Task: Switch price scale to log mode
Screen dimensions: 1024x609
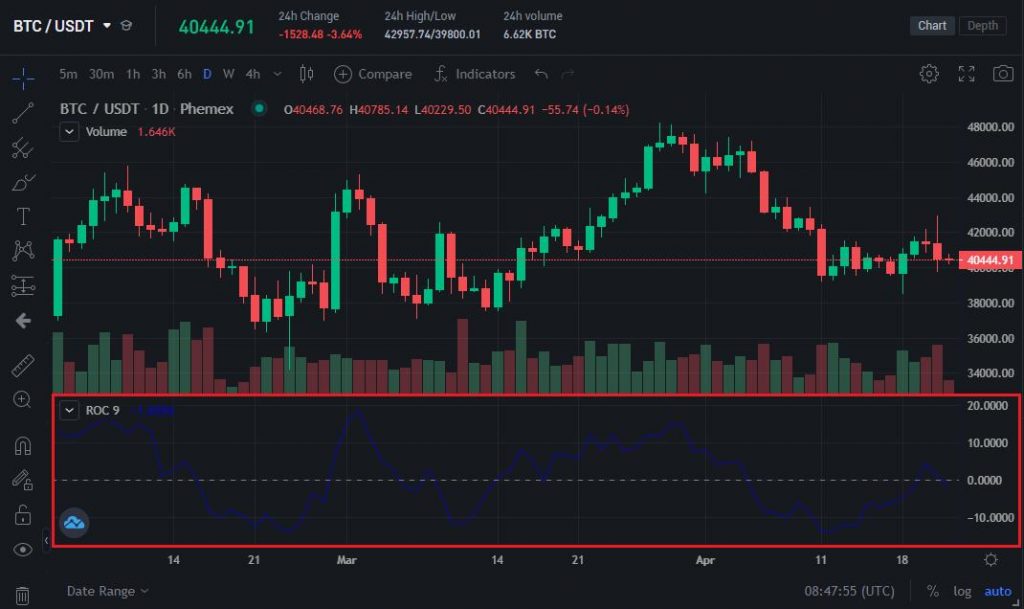Action: [961, 591]
